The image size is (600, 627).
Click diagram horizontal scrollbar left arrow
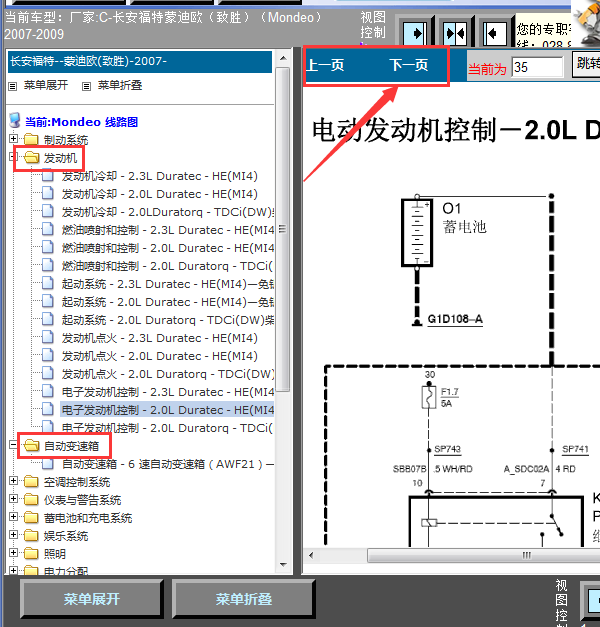pos(311,555)
